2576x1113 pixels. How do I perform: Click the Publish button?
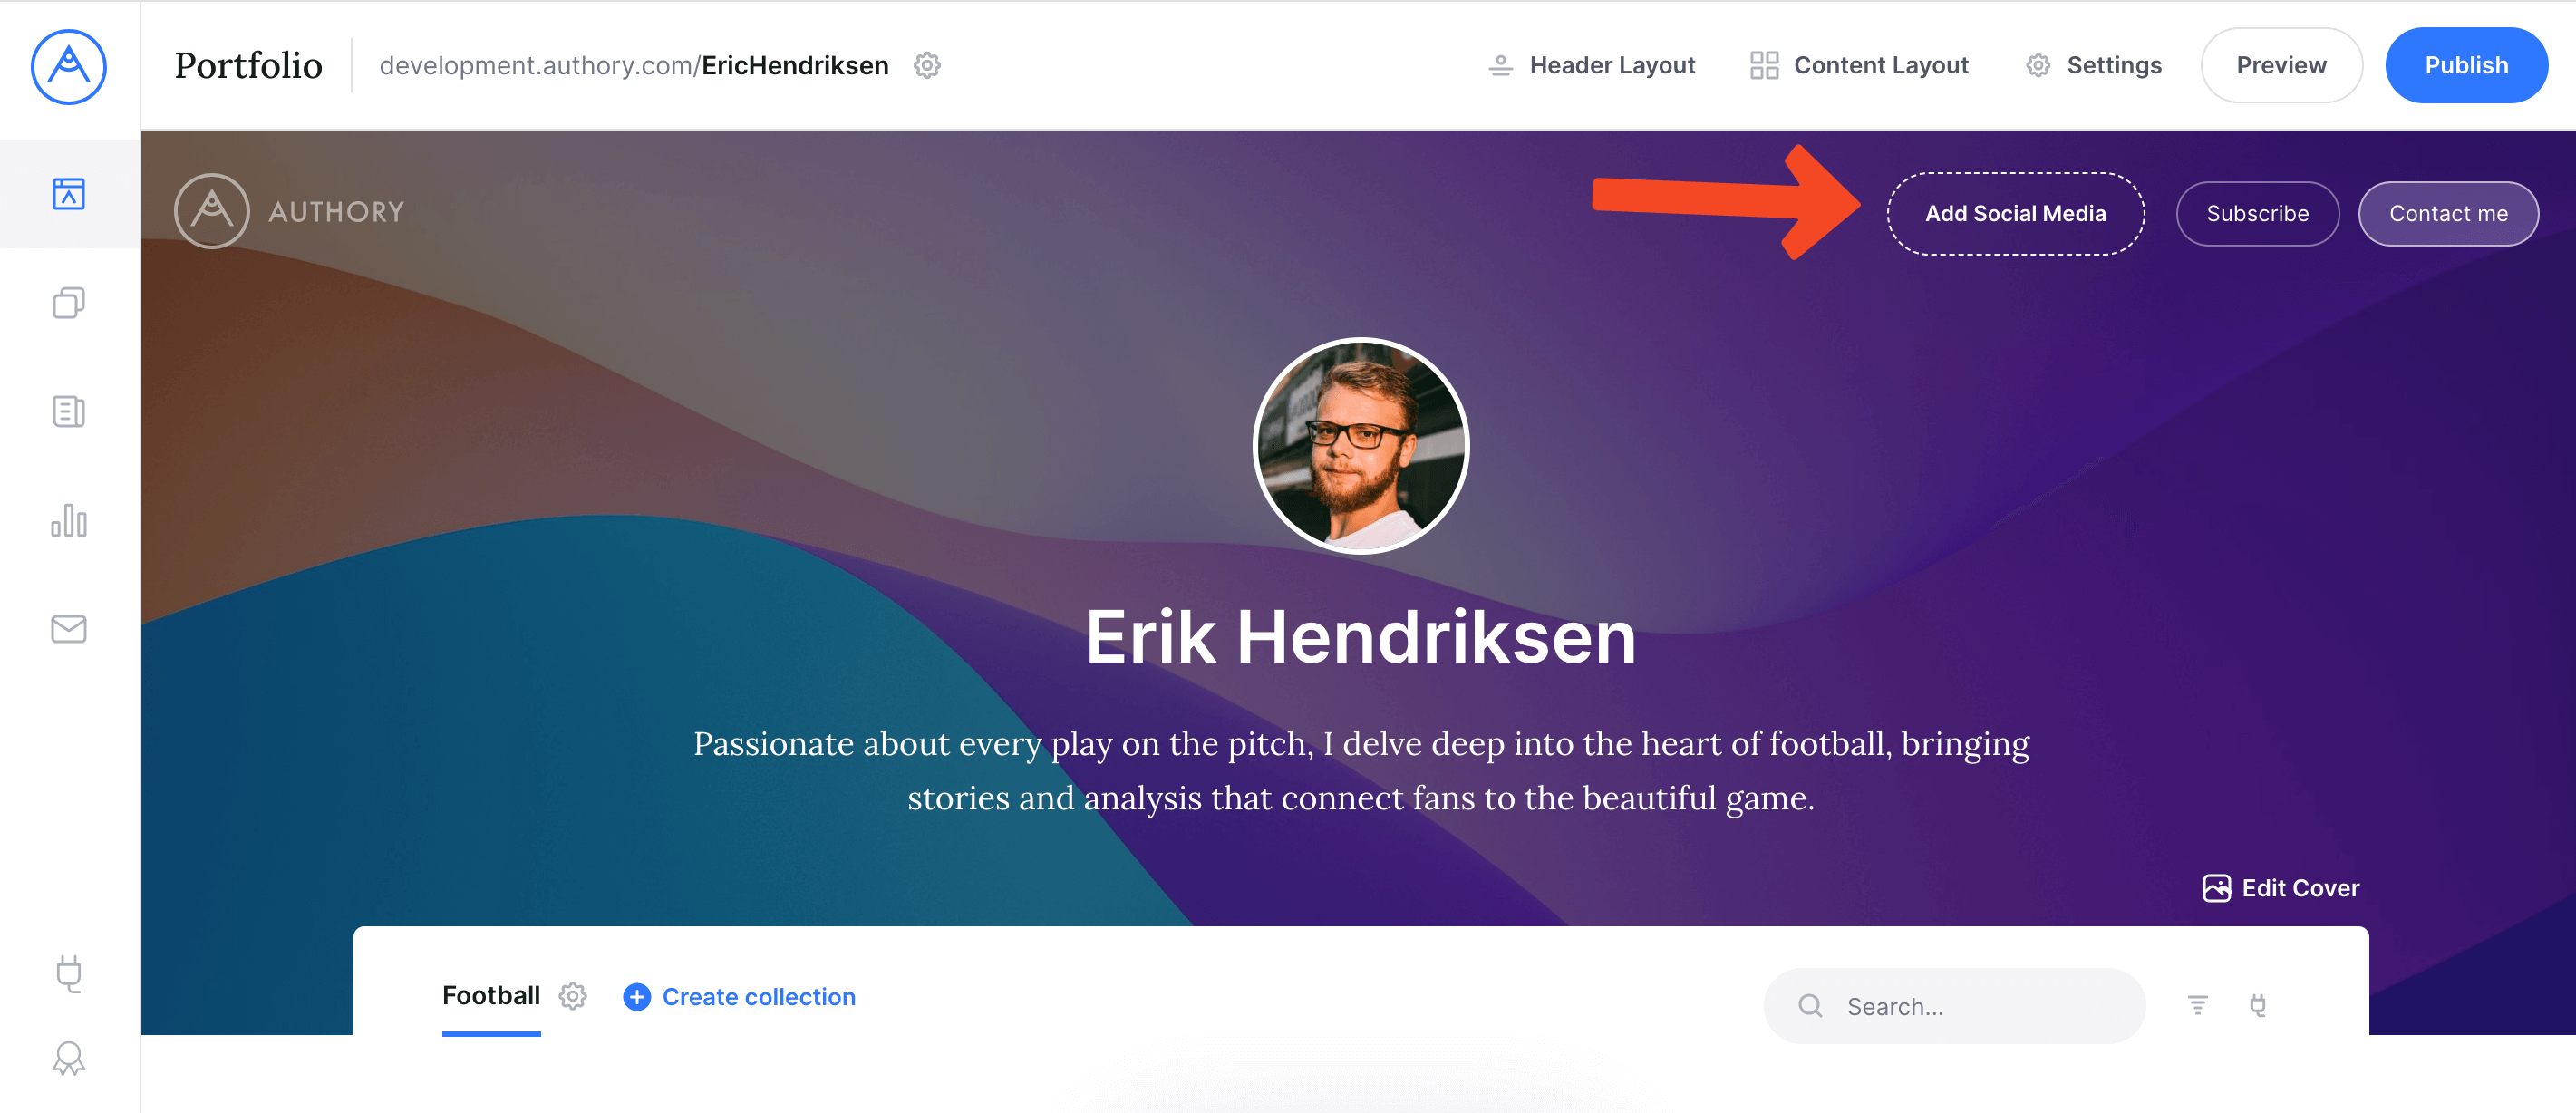2466,65
